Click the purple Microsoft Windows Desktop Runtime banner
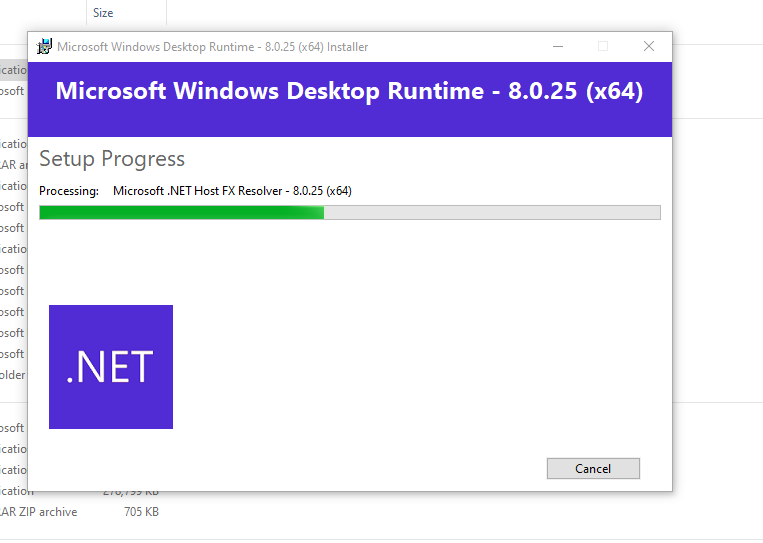This screenshot has width=763, height=543. coord(349,98)
